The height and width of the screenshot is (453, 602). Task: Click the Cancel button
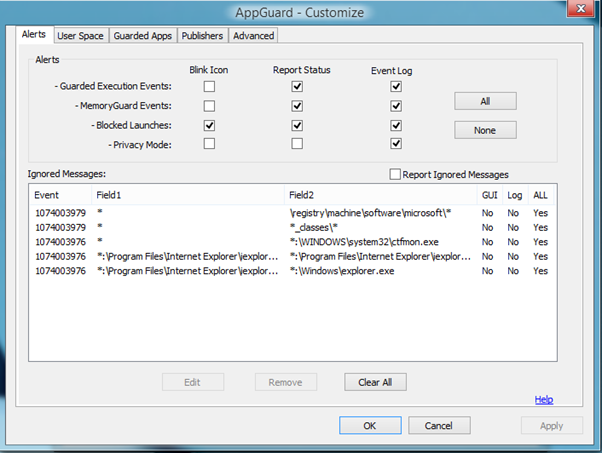click(439, 425)
